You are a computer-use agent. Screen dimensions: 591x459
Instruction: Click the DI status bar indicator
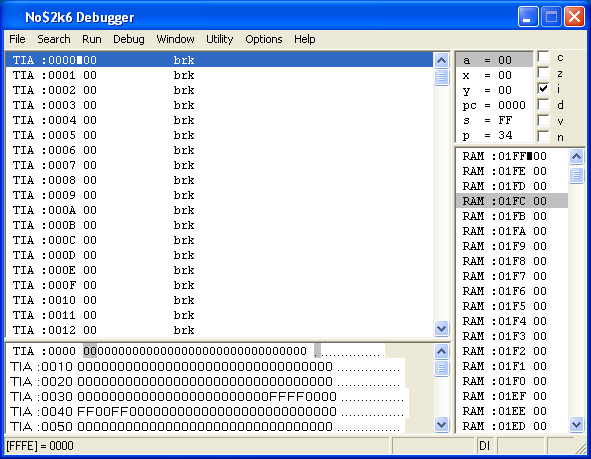[x=484, y=446]
